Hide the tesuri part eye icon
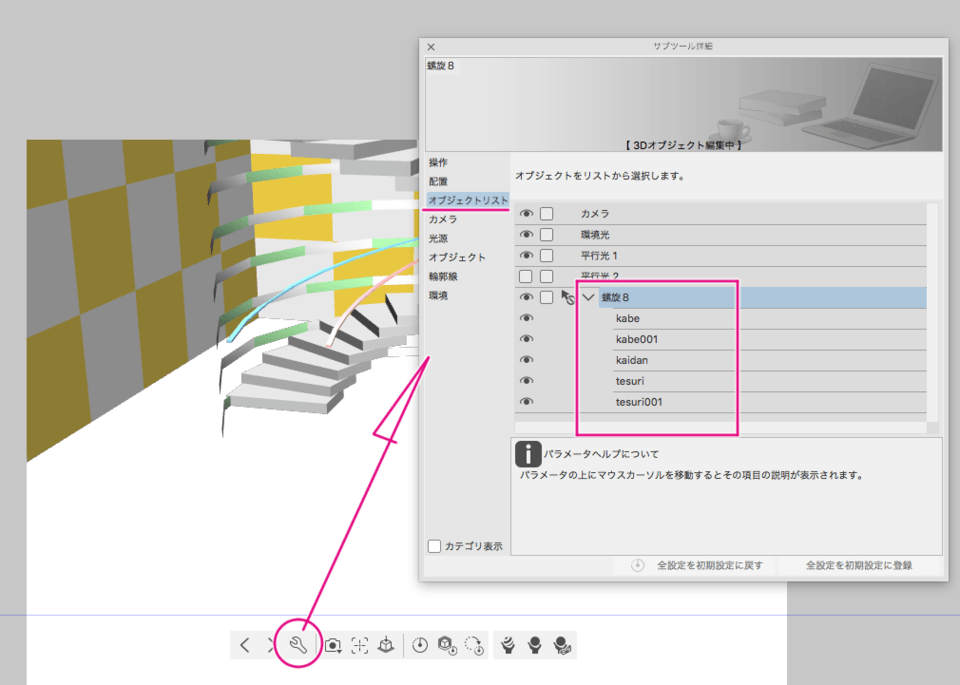This screenshot has width=960, height=685. coord(526,381)
